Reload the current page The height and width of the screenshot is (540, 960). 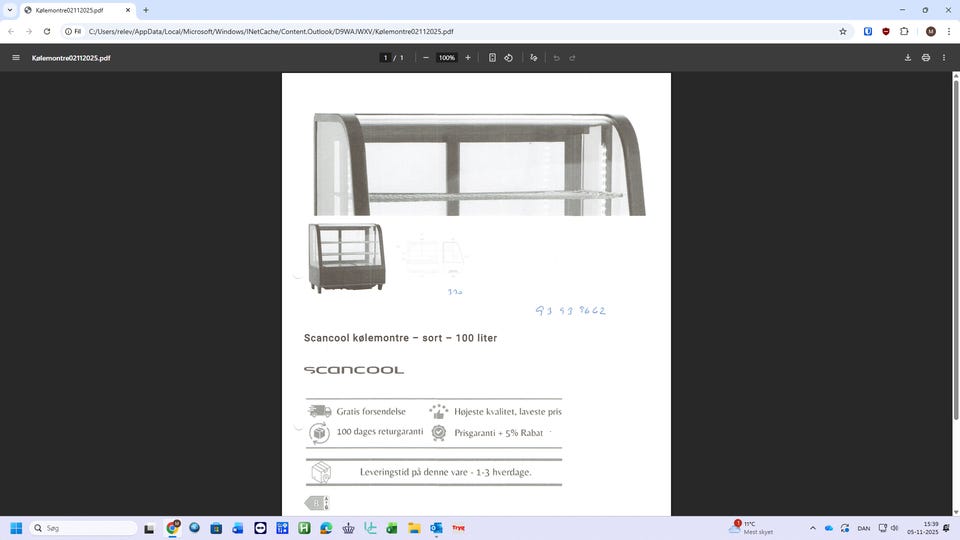[x=46, y=31]
